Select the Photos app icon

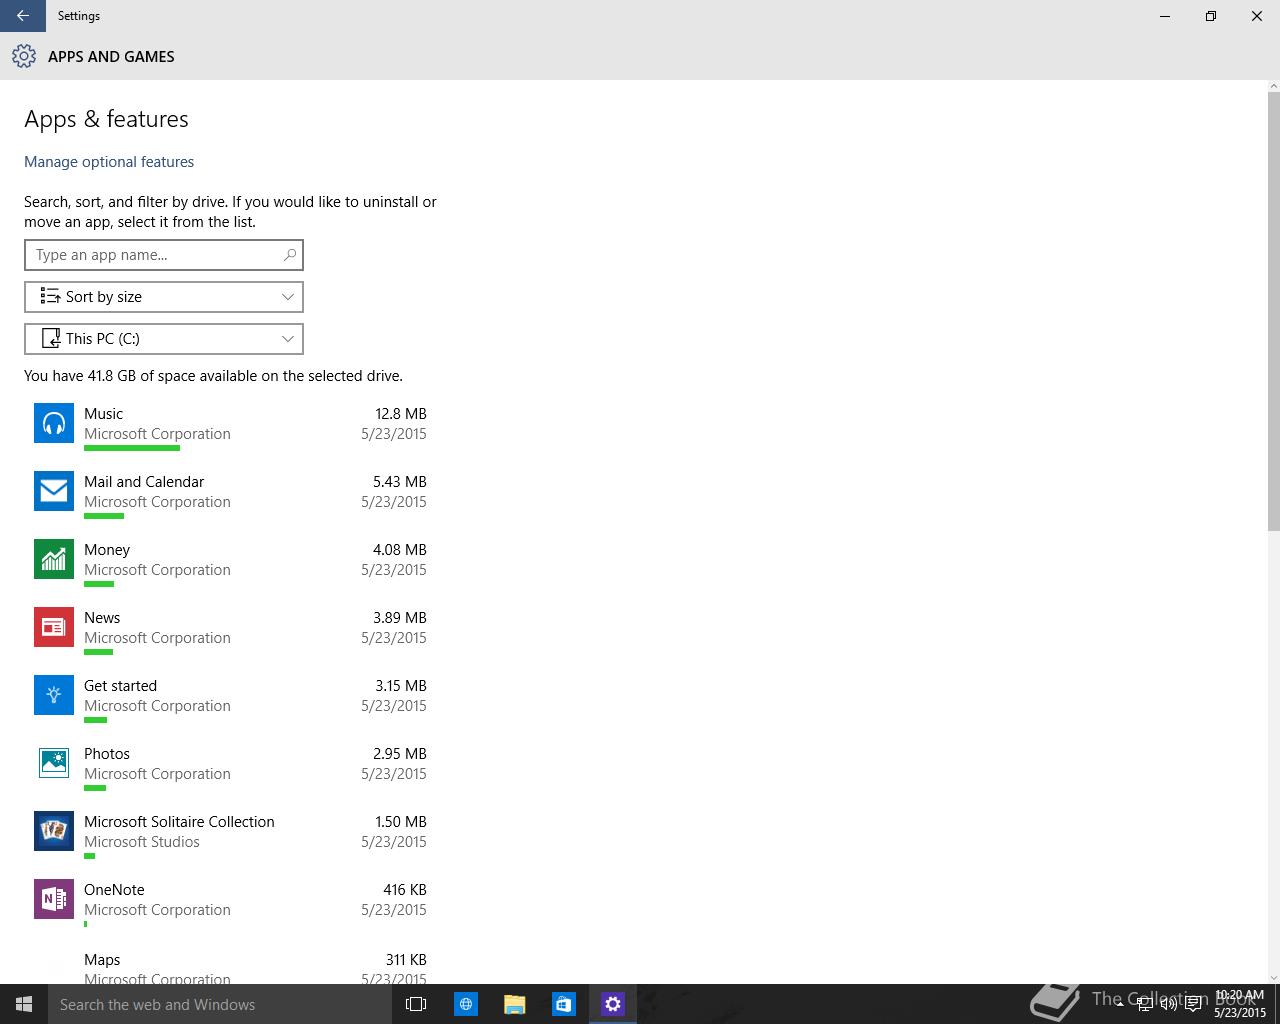coord(54,763)
